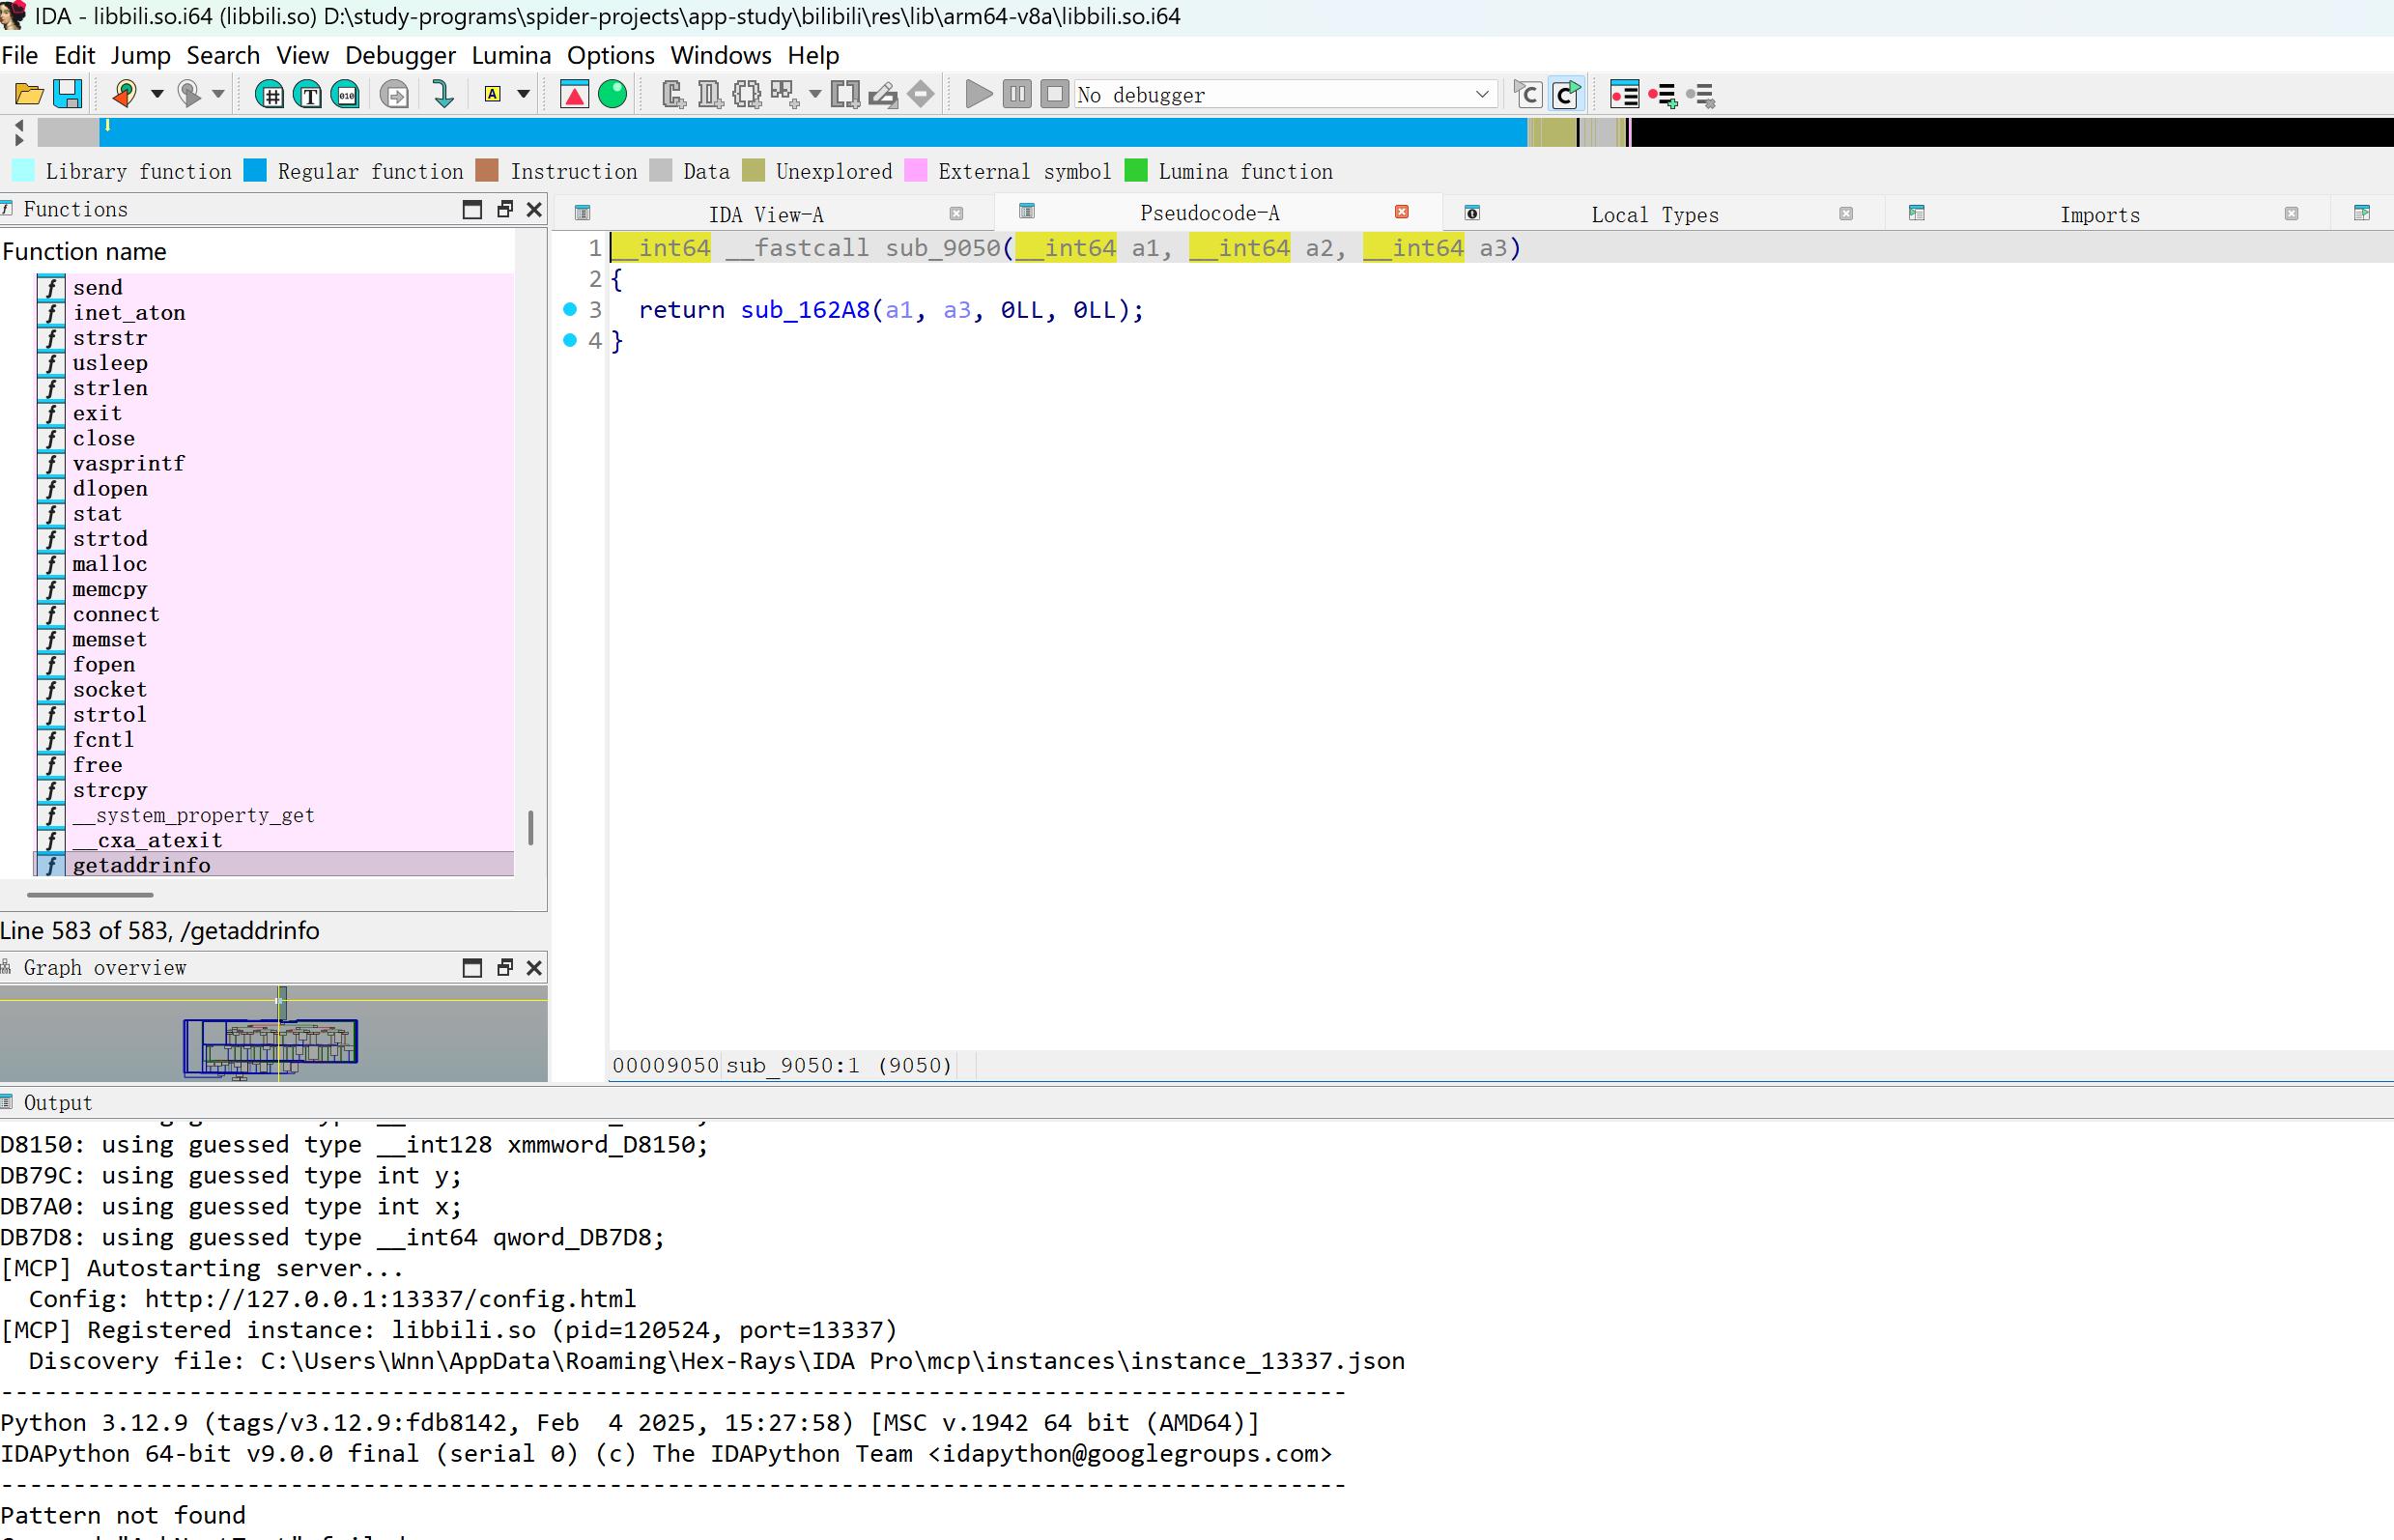
Task: Expand dropdown beside the jump-back arrow
Action: click(x=157, y=94)
